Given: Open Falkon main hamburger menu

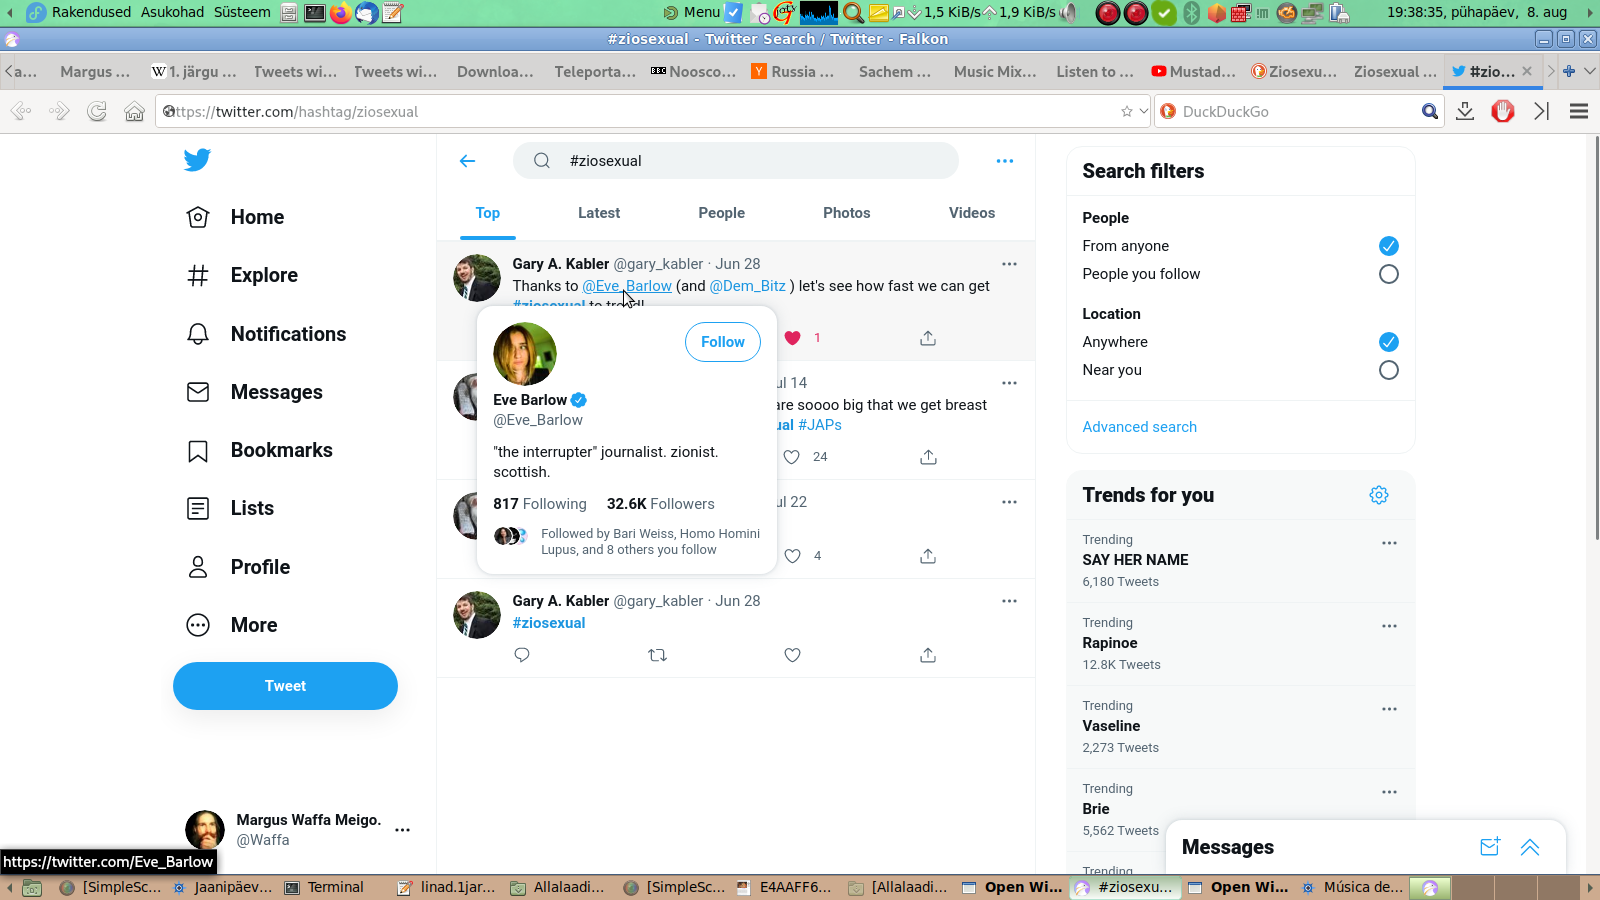Looking at the screenshot, I should pos(1579,111).
